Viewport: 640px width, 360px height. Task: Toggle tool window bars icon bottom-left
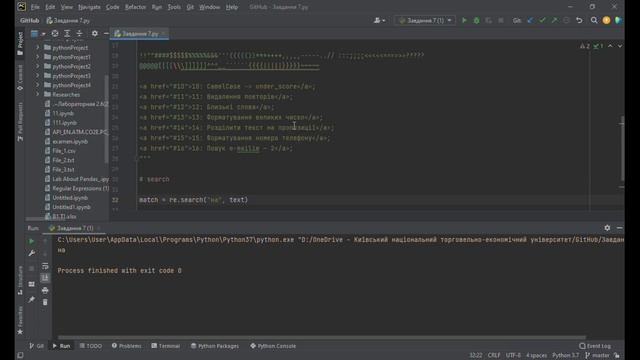point(20,355)
